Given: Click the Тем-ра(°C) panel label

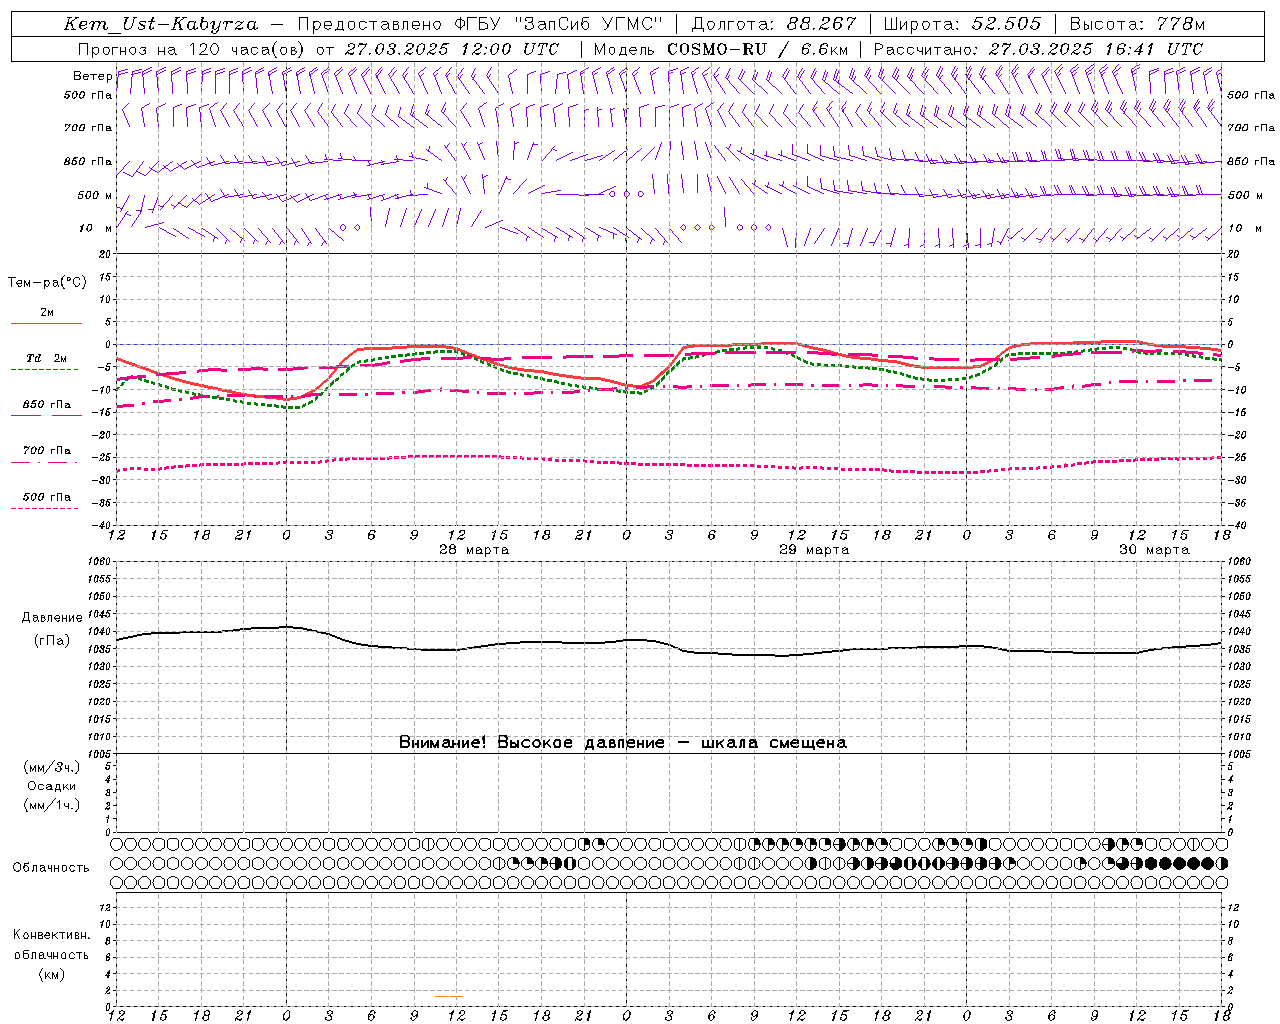Looking at the screenshot, I should (47, 283).
